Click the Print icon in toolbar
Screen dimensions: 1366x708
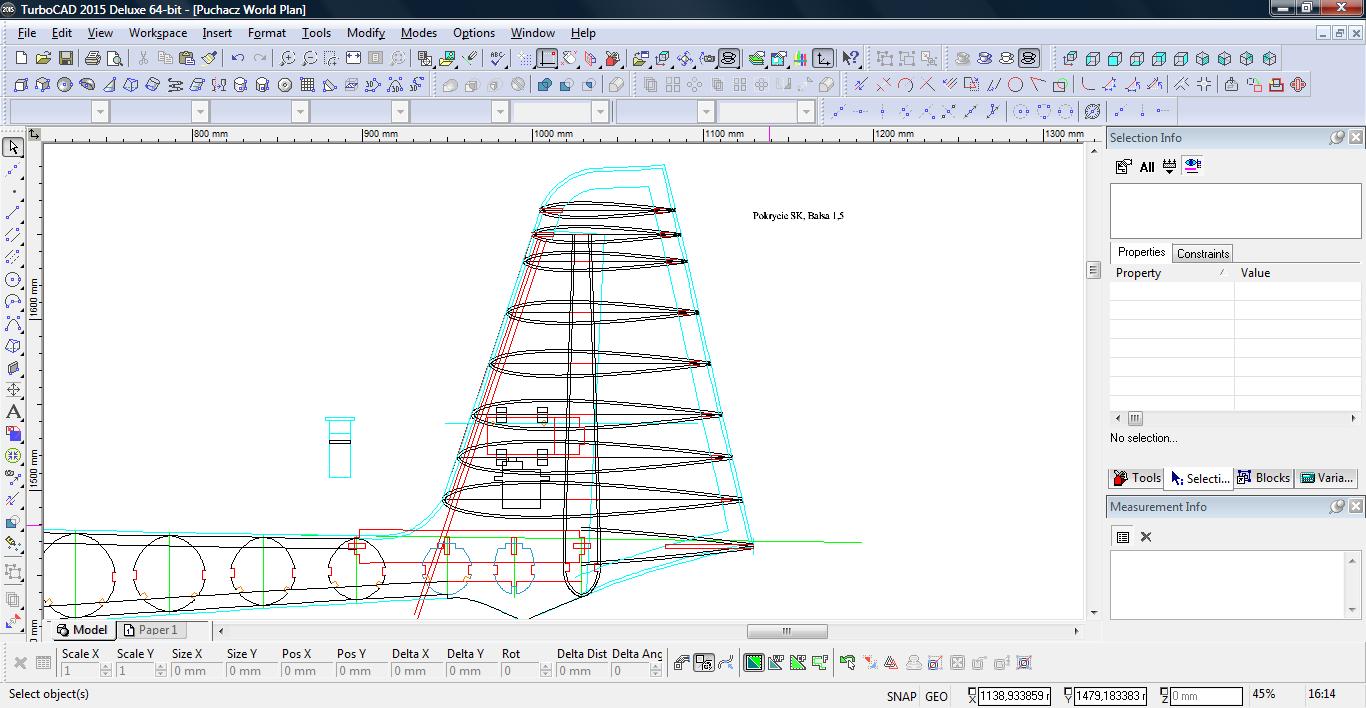pos(93,59)
